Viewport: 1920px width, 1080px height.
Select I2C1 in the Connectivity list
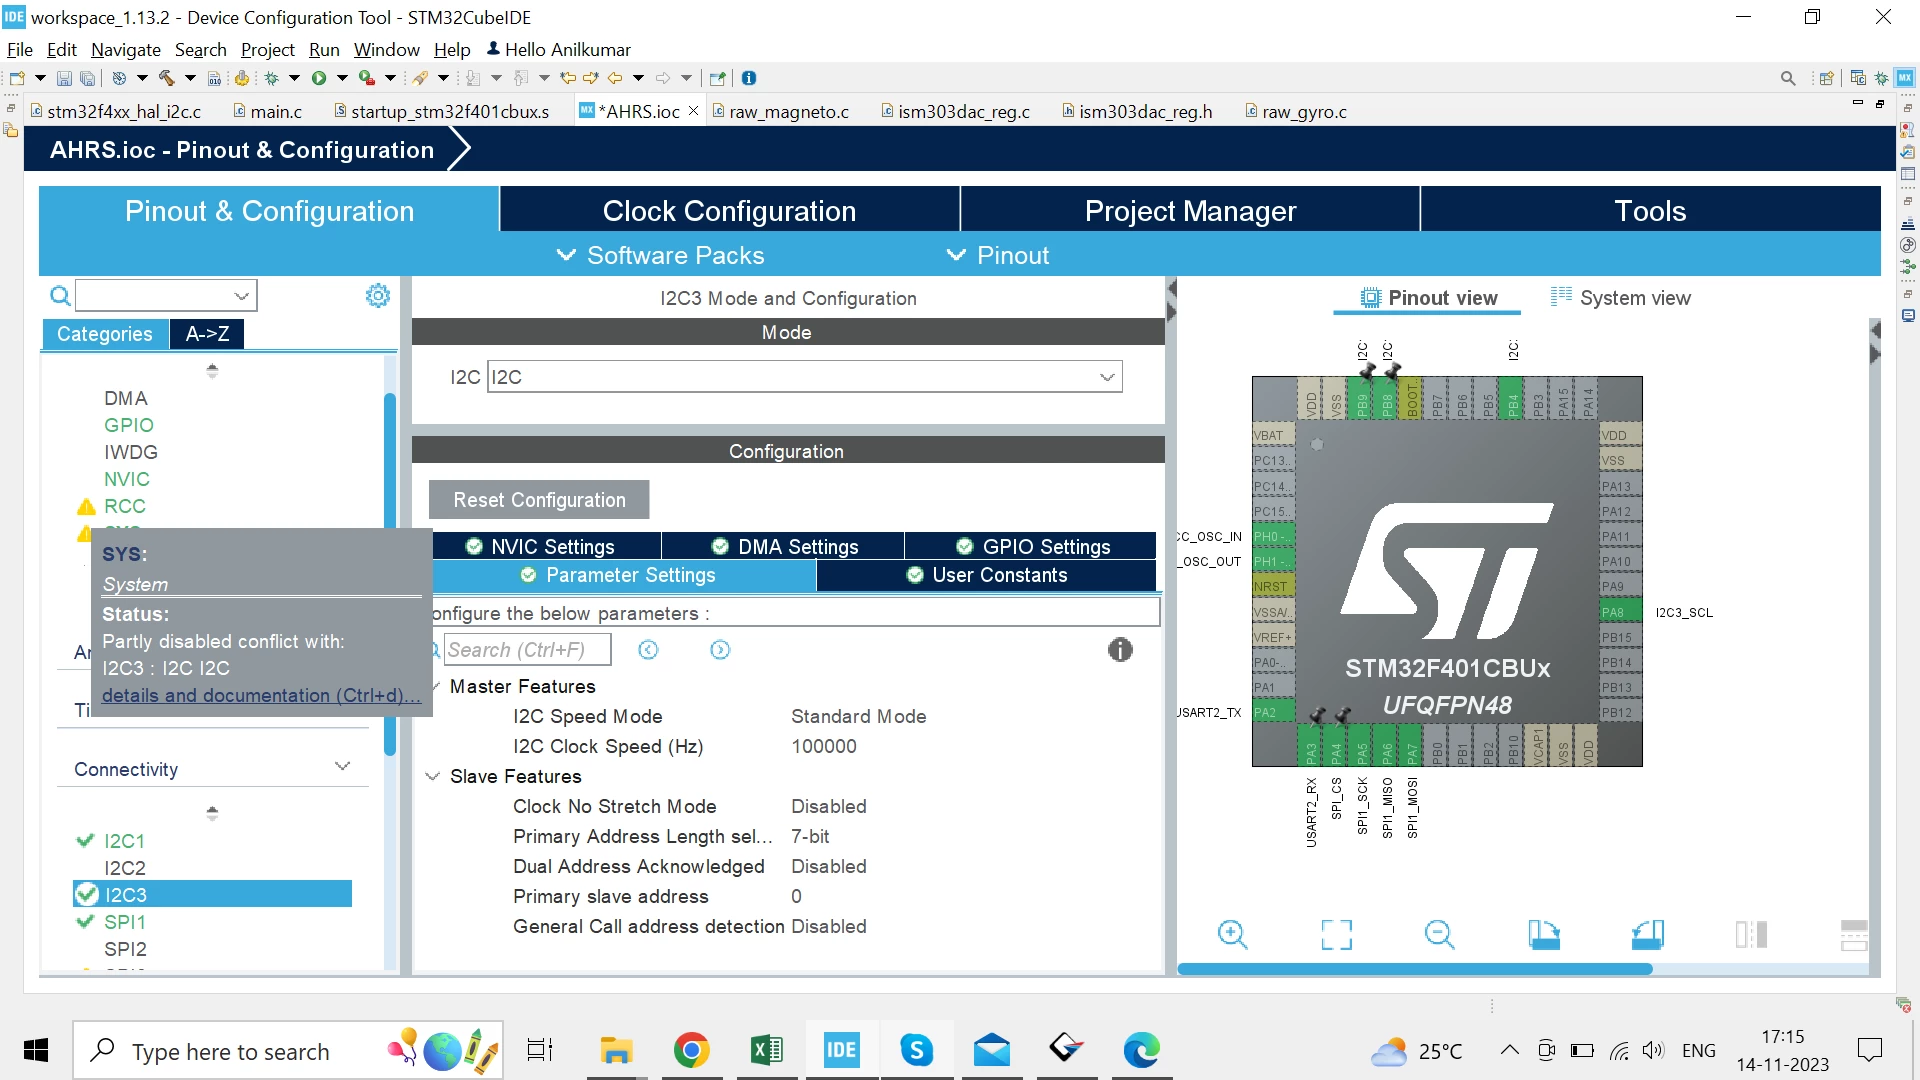tap(124, 841)
